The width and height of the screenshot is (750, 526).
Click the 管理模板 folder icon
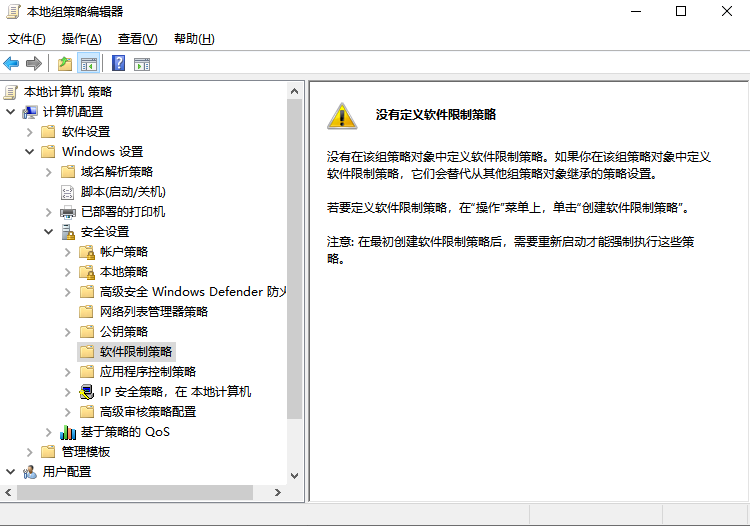(48, 452)
